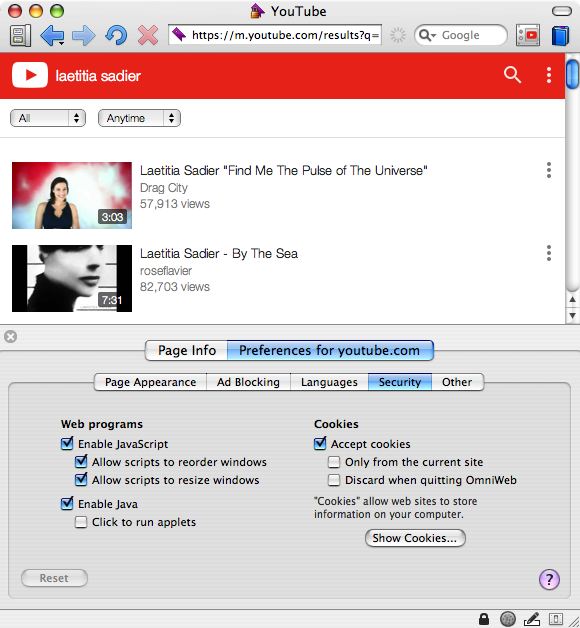This screenshot has width=580, height=628.
Task: Close the preferences panel with gray X
Action: point(11,336)
